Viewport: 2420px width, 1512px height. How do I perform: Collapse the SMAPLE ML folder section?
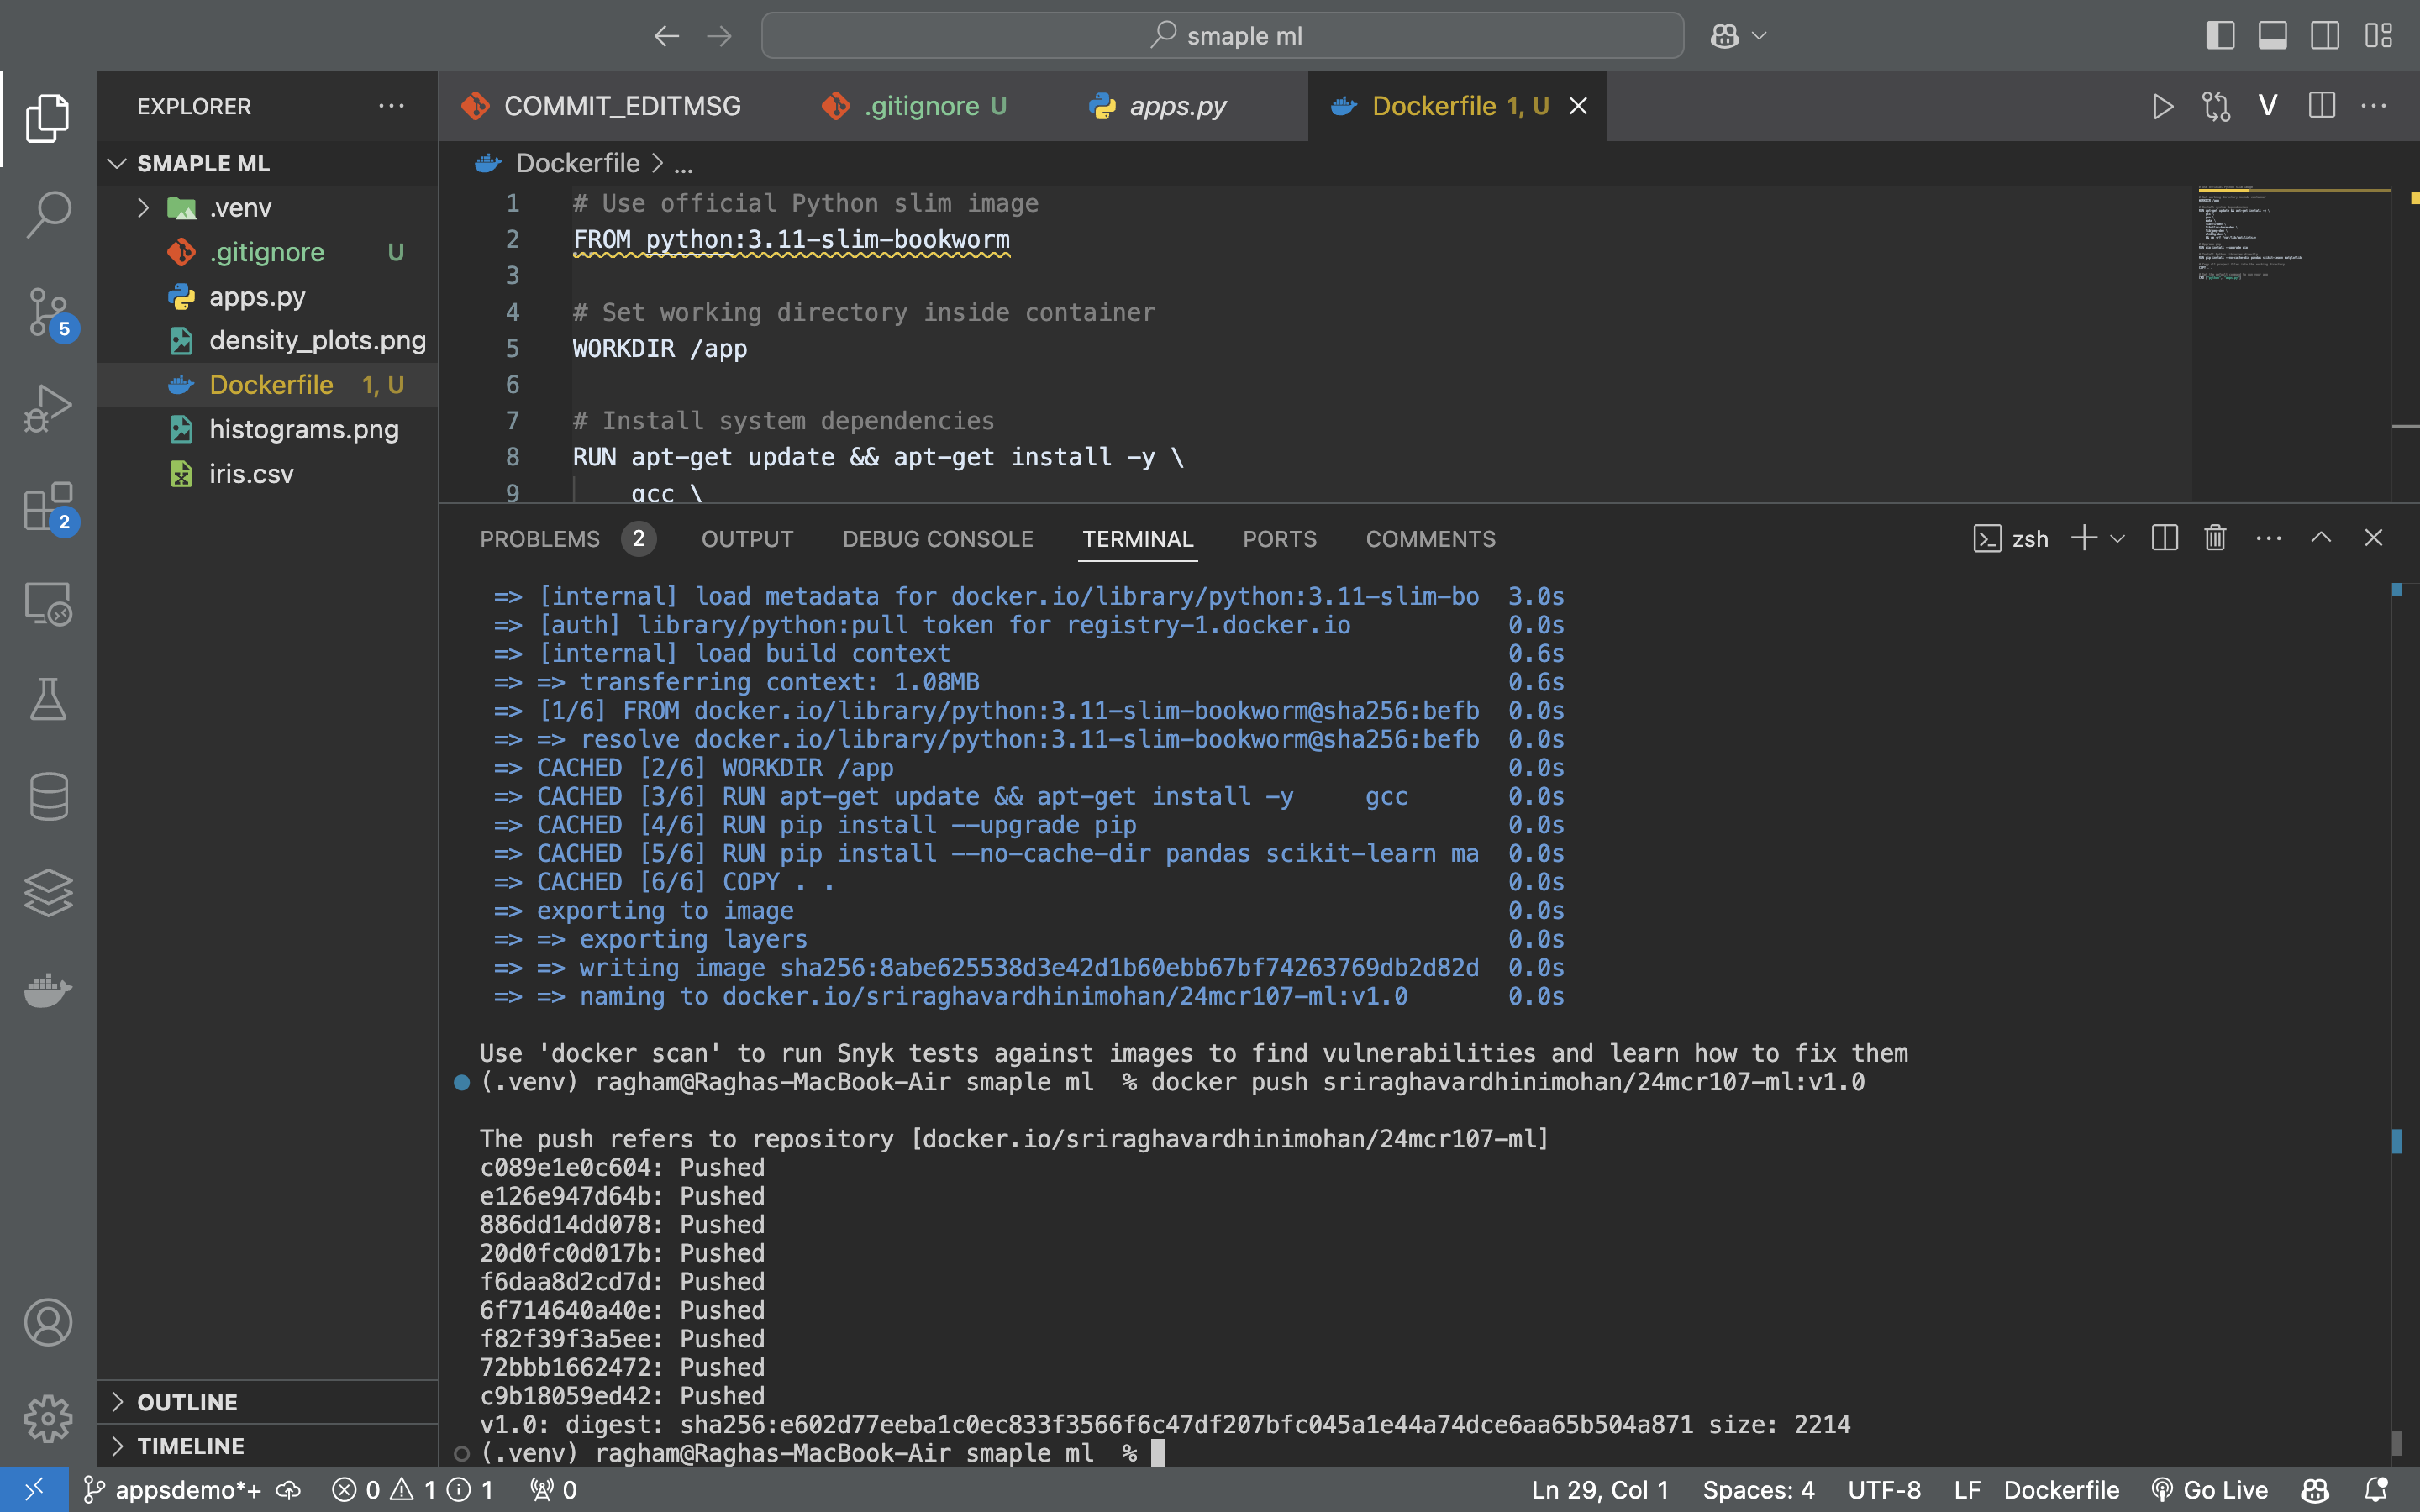click(267, 163)
